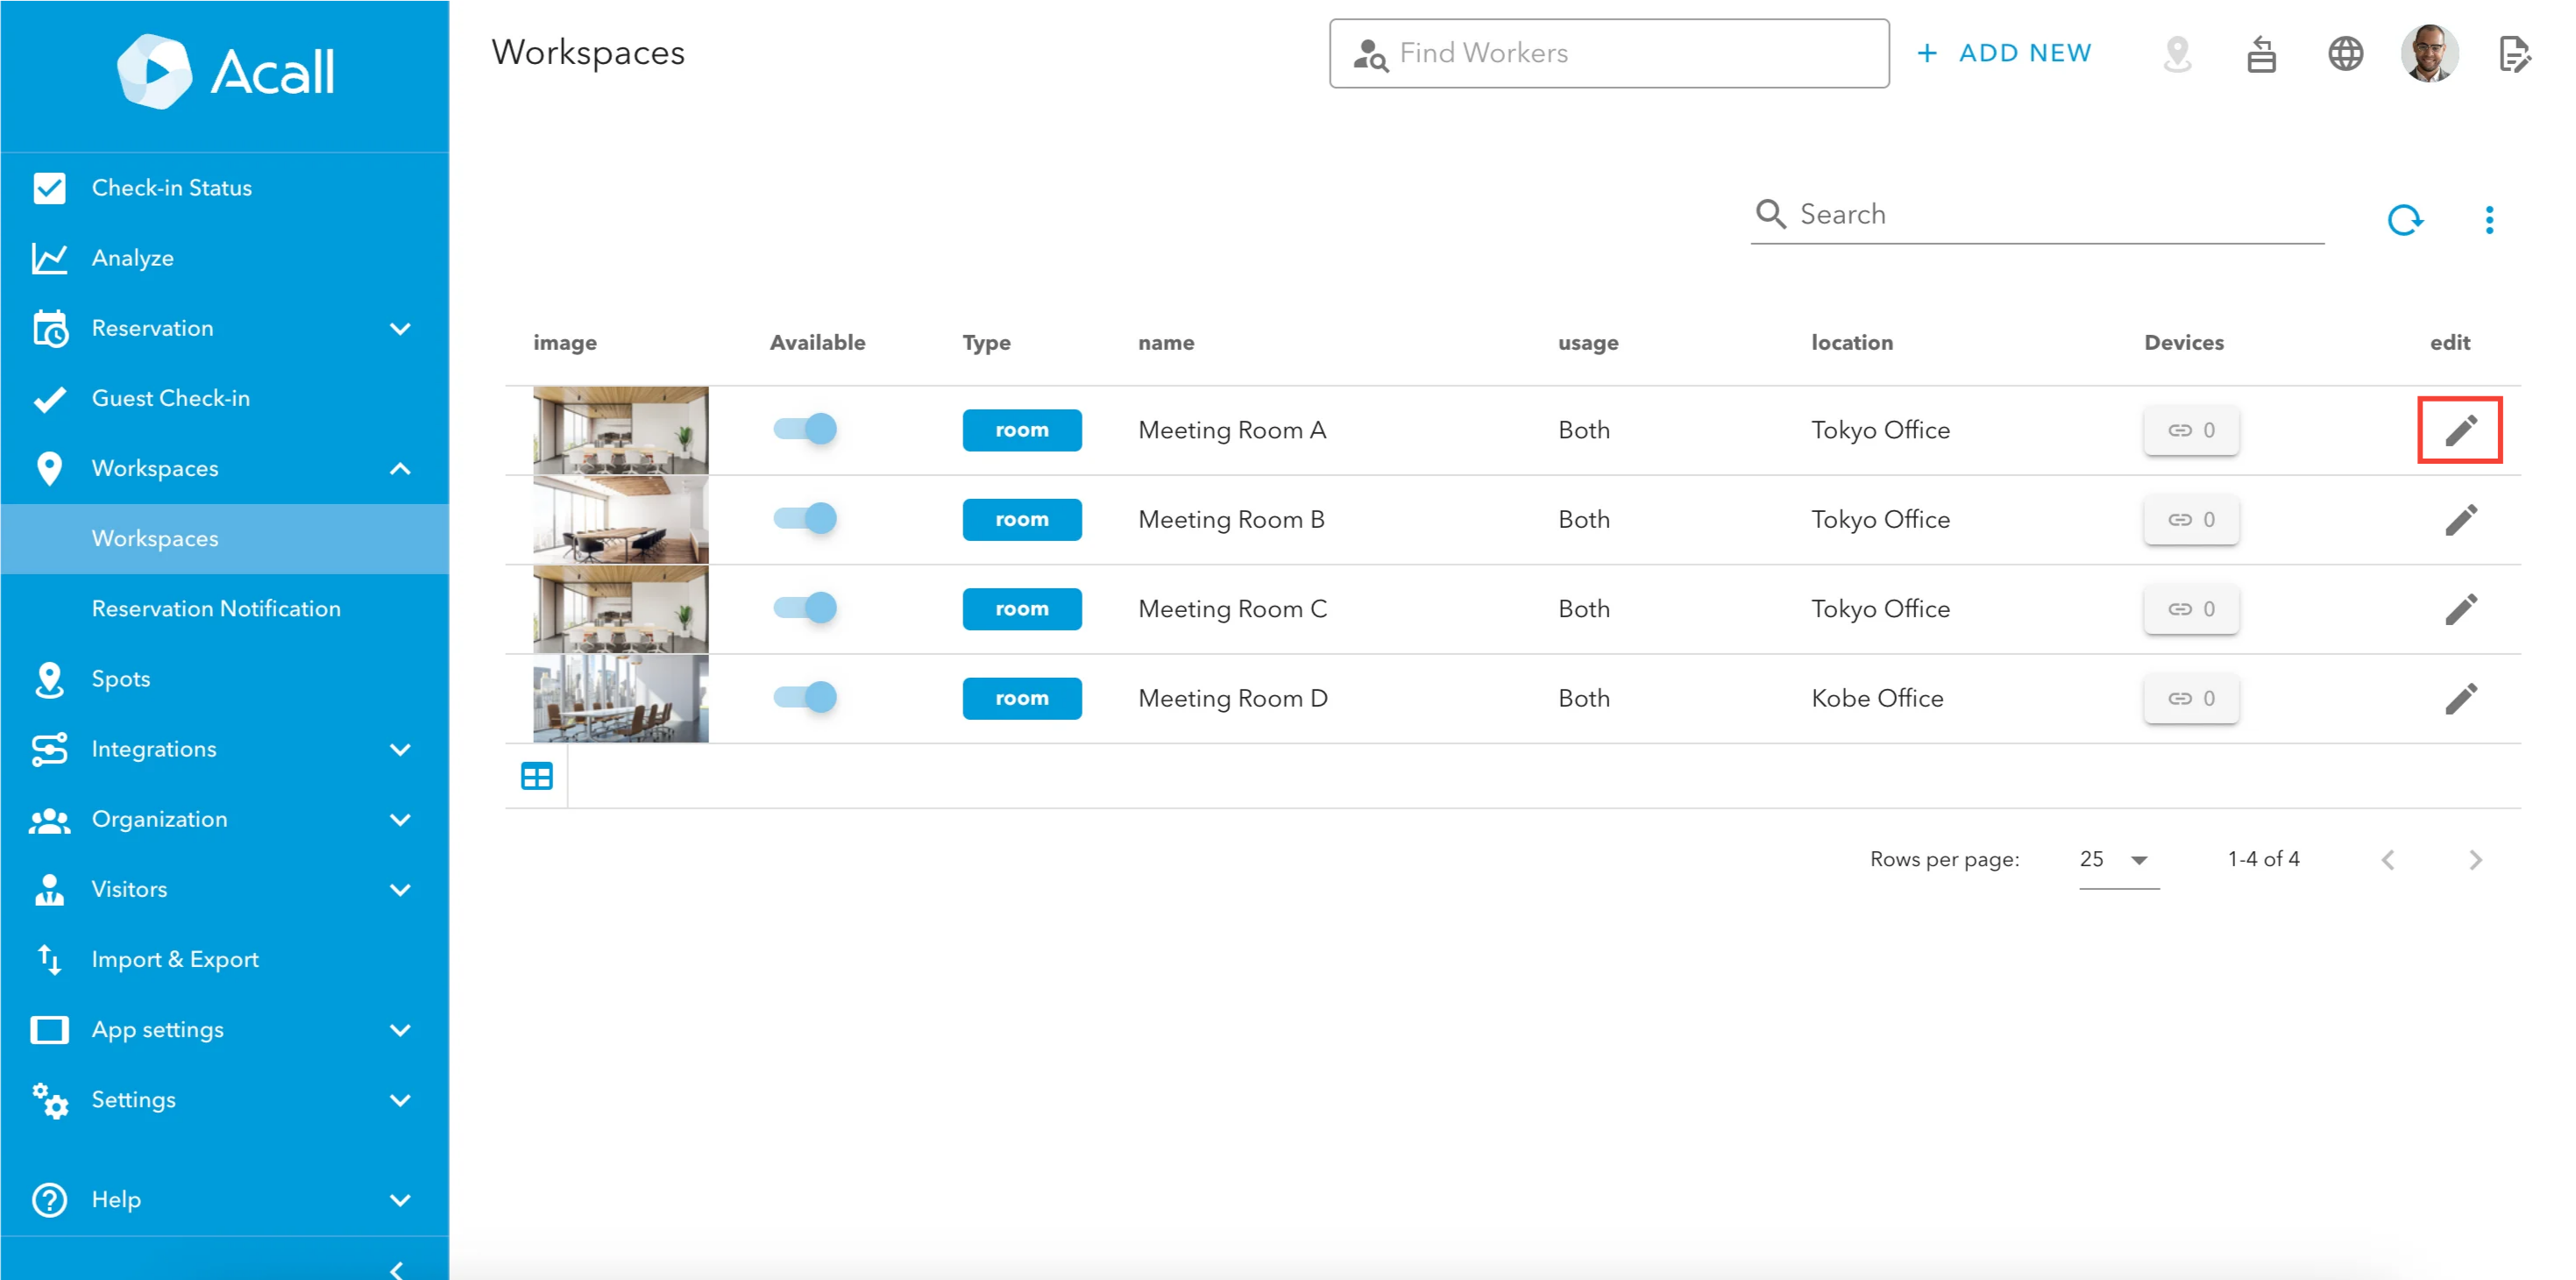
Task: Edit Meeting Room A with pencil icon
Action: pyautogui.click(x=2460, y=430)
